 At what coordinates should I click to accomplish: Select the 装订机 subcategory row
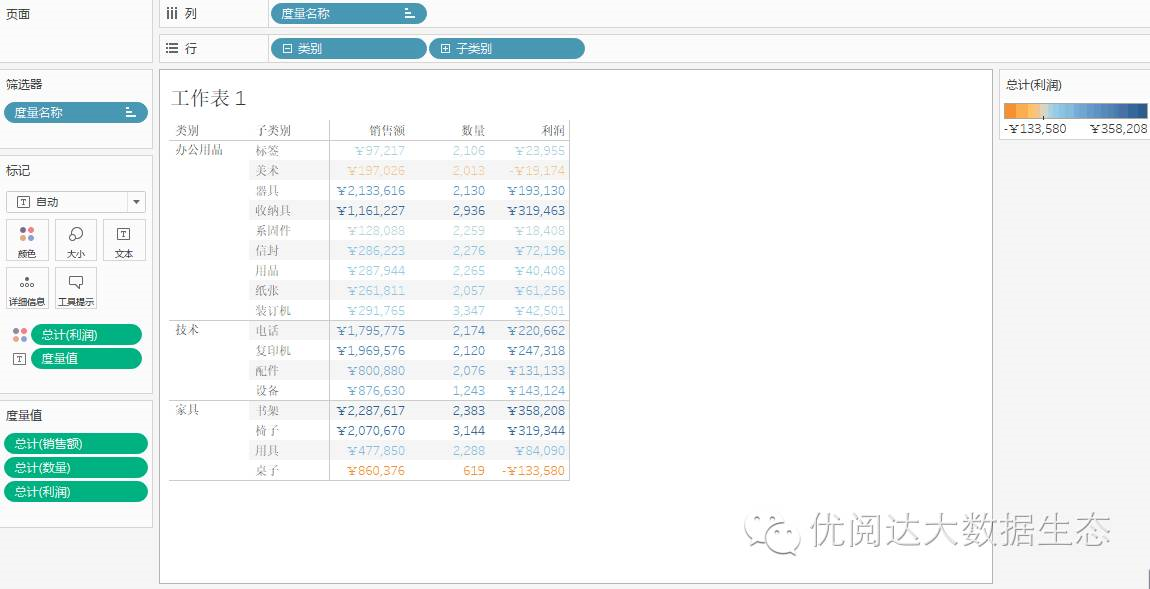[274, 310]
